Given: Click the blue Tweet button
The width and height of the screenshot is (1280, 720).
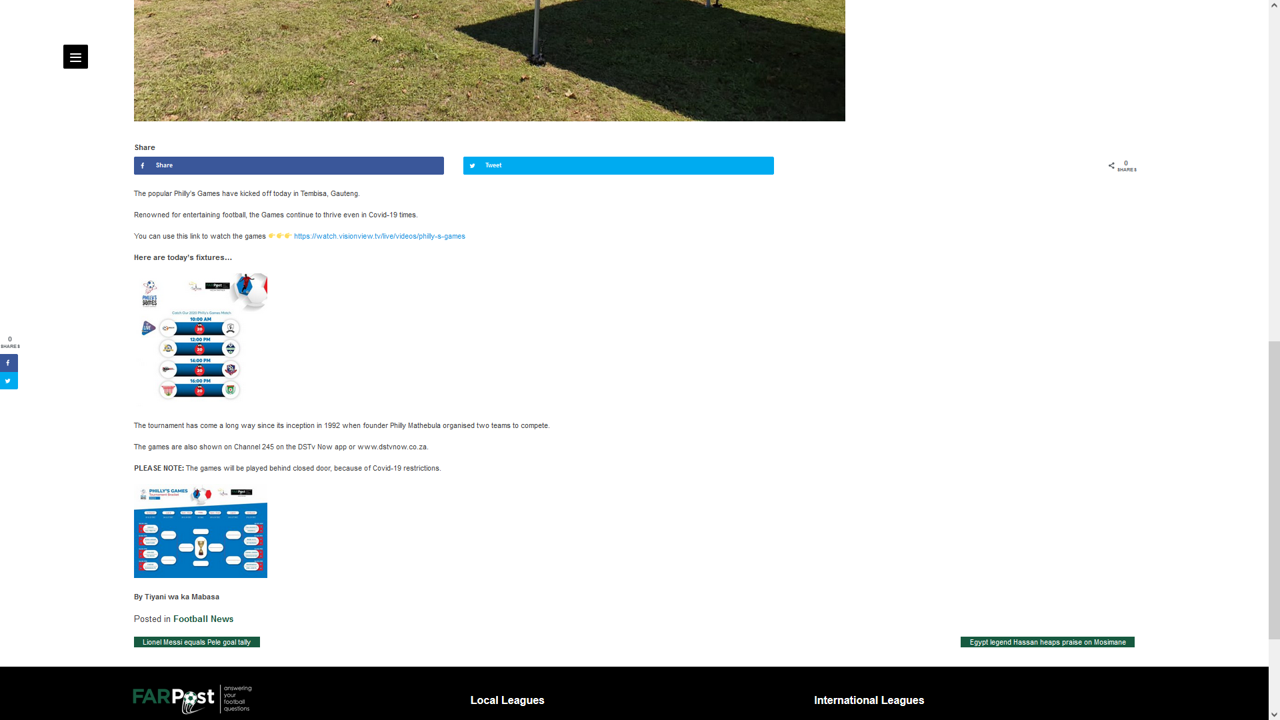Looking at the screenshot, I should 617,166.
